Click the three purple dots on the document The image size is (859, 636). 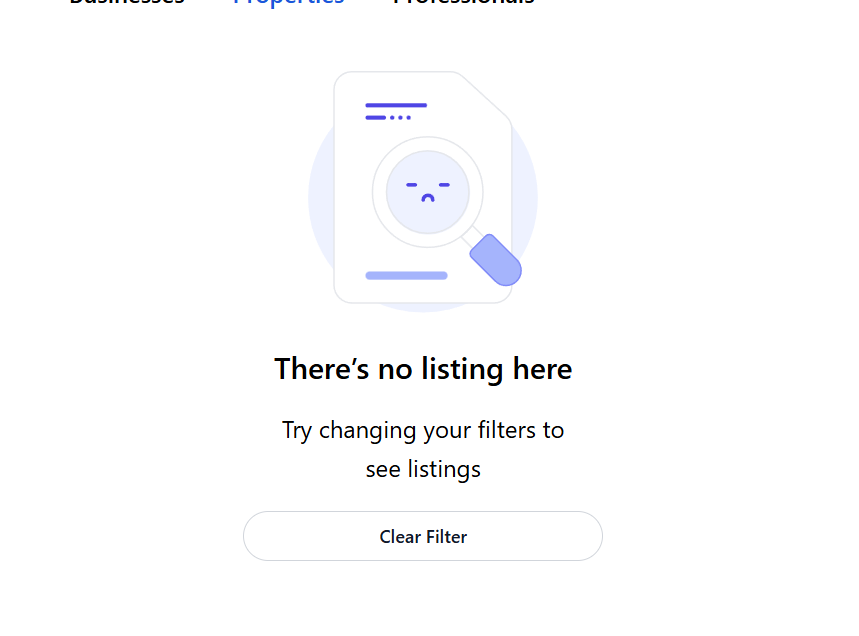pyautogui.click(x=401, y=118)
